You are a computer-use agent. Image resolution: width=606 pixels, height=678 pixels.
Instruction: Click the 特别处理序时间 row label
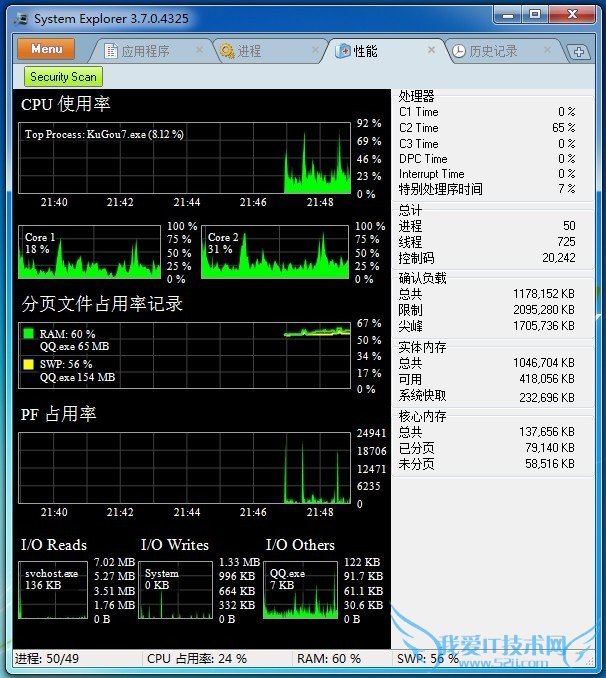(440, 189)
